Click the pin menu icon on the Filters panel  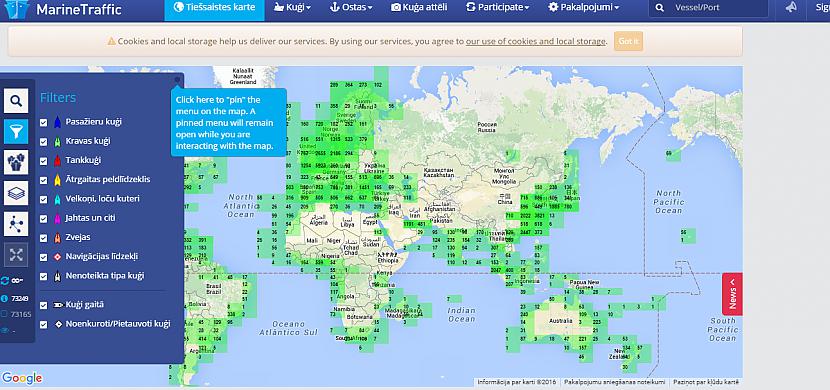[x=177, y=79]
